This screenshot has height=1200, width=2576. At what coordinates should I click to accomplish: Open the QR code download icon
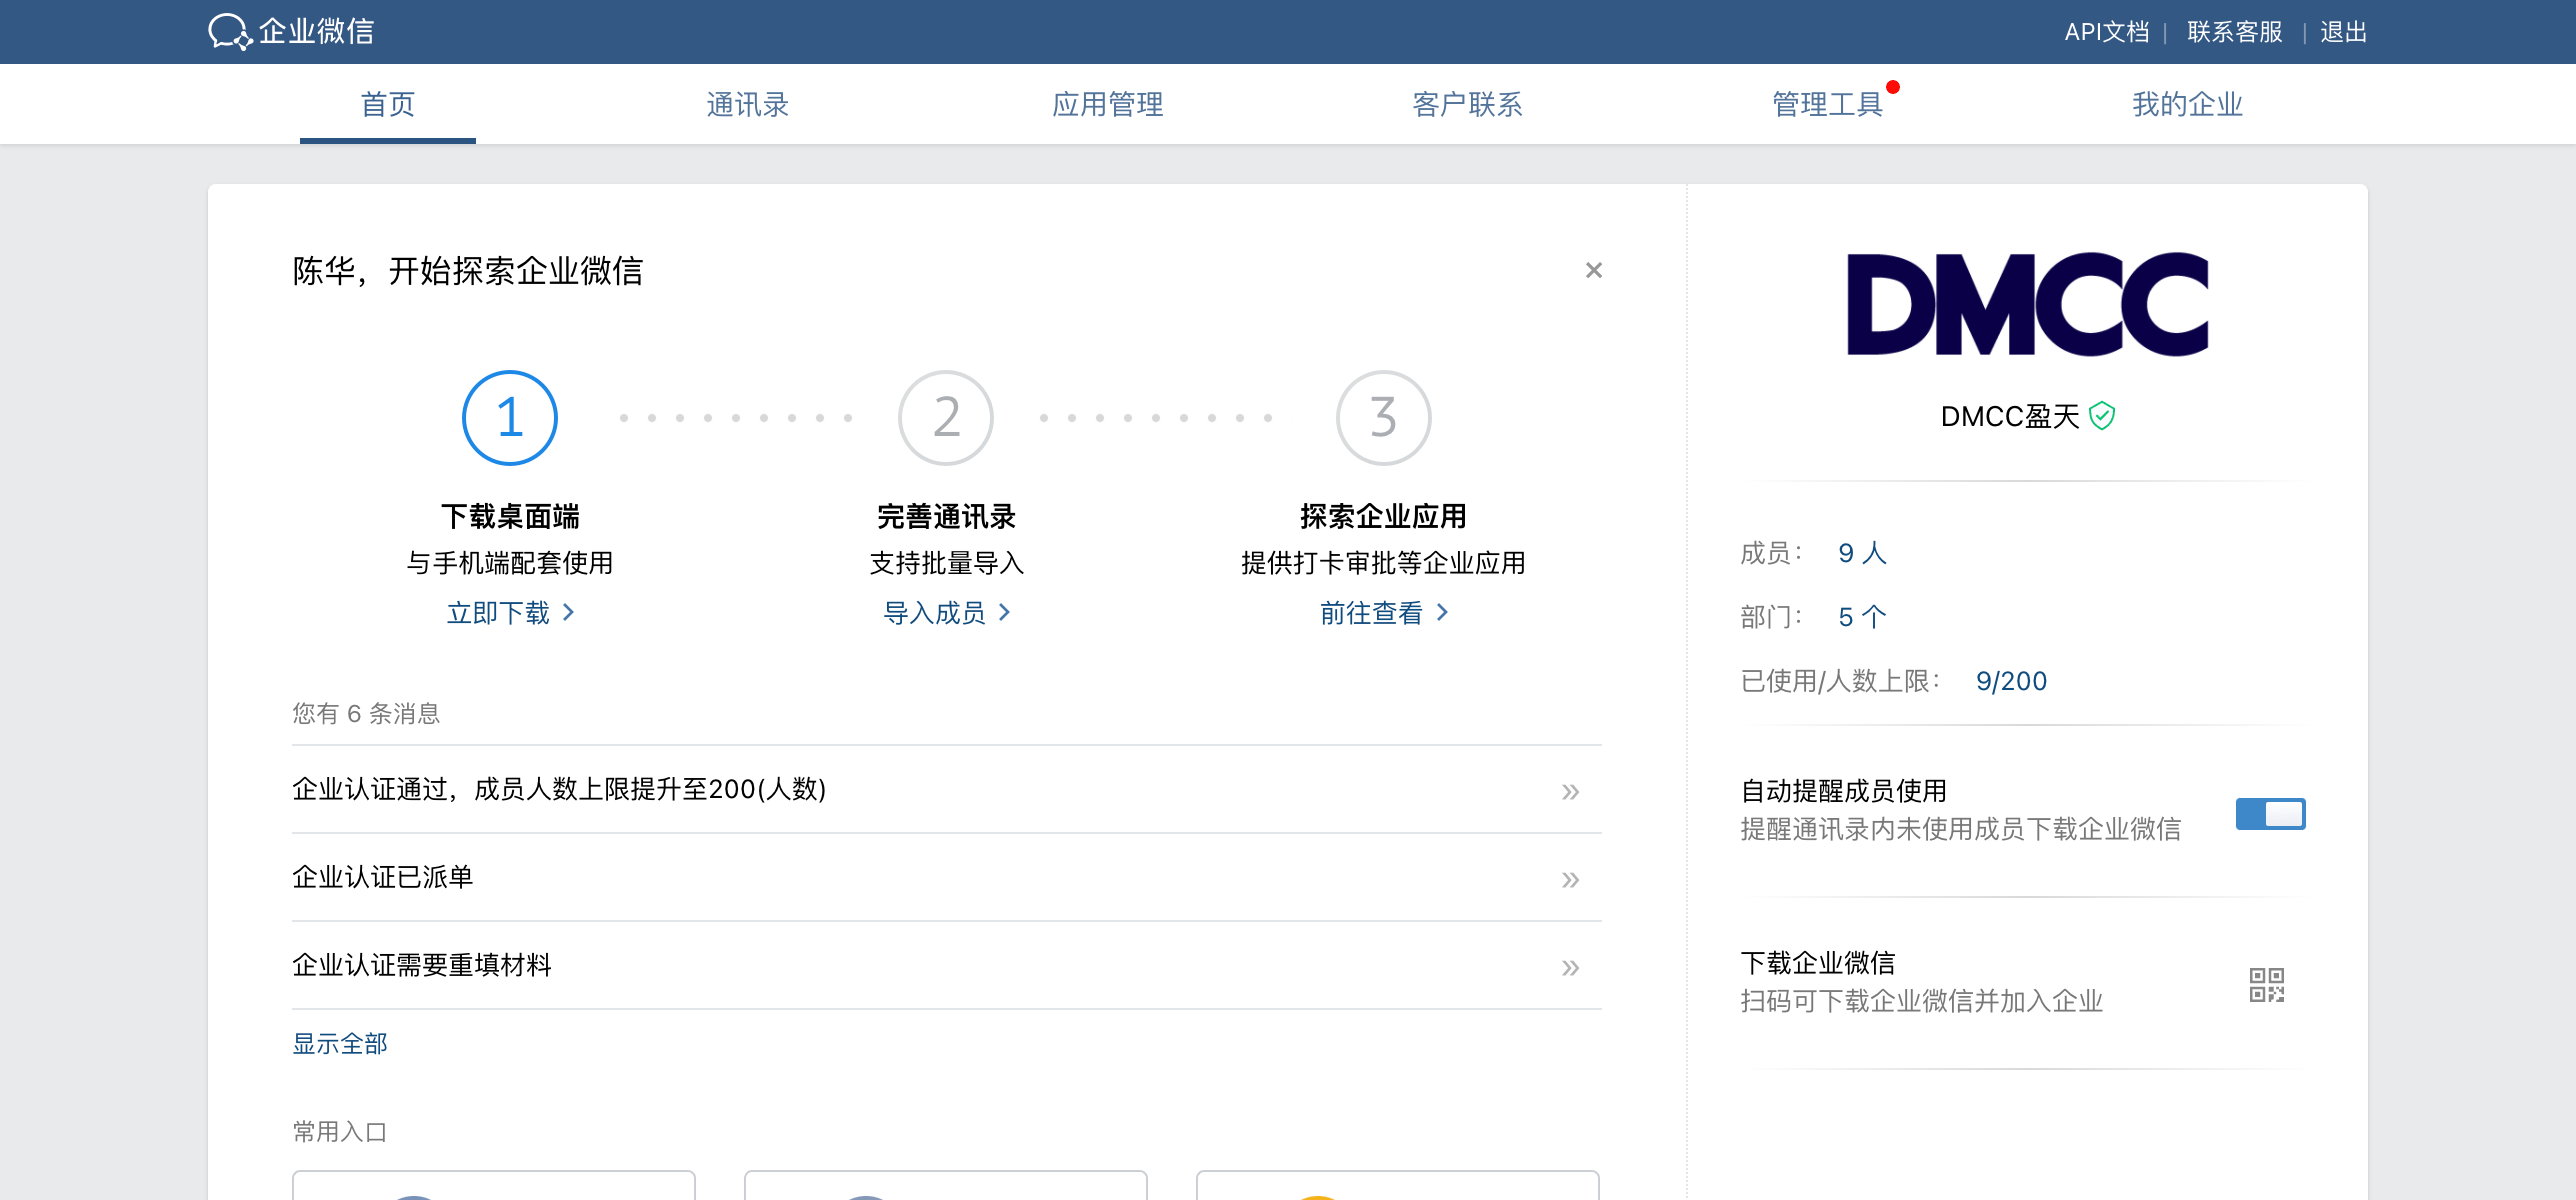point(2266,985)
